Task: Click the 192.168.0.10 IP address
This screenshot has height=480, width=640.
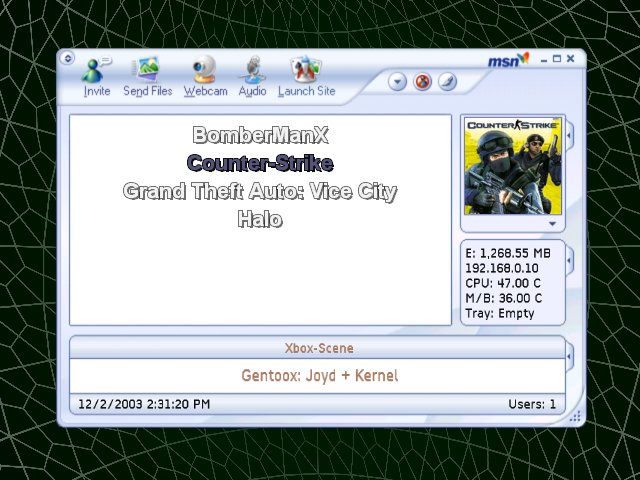Action: (502, 269)
